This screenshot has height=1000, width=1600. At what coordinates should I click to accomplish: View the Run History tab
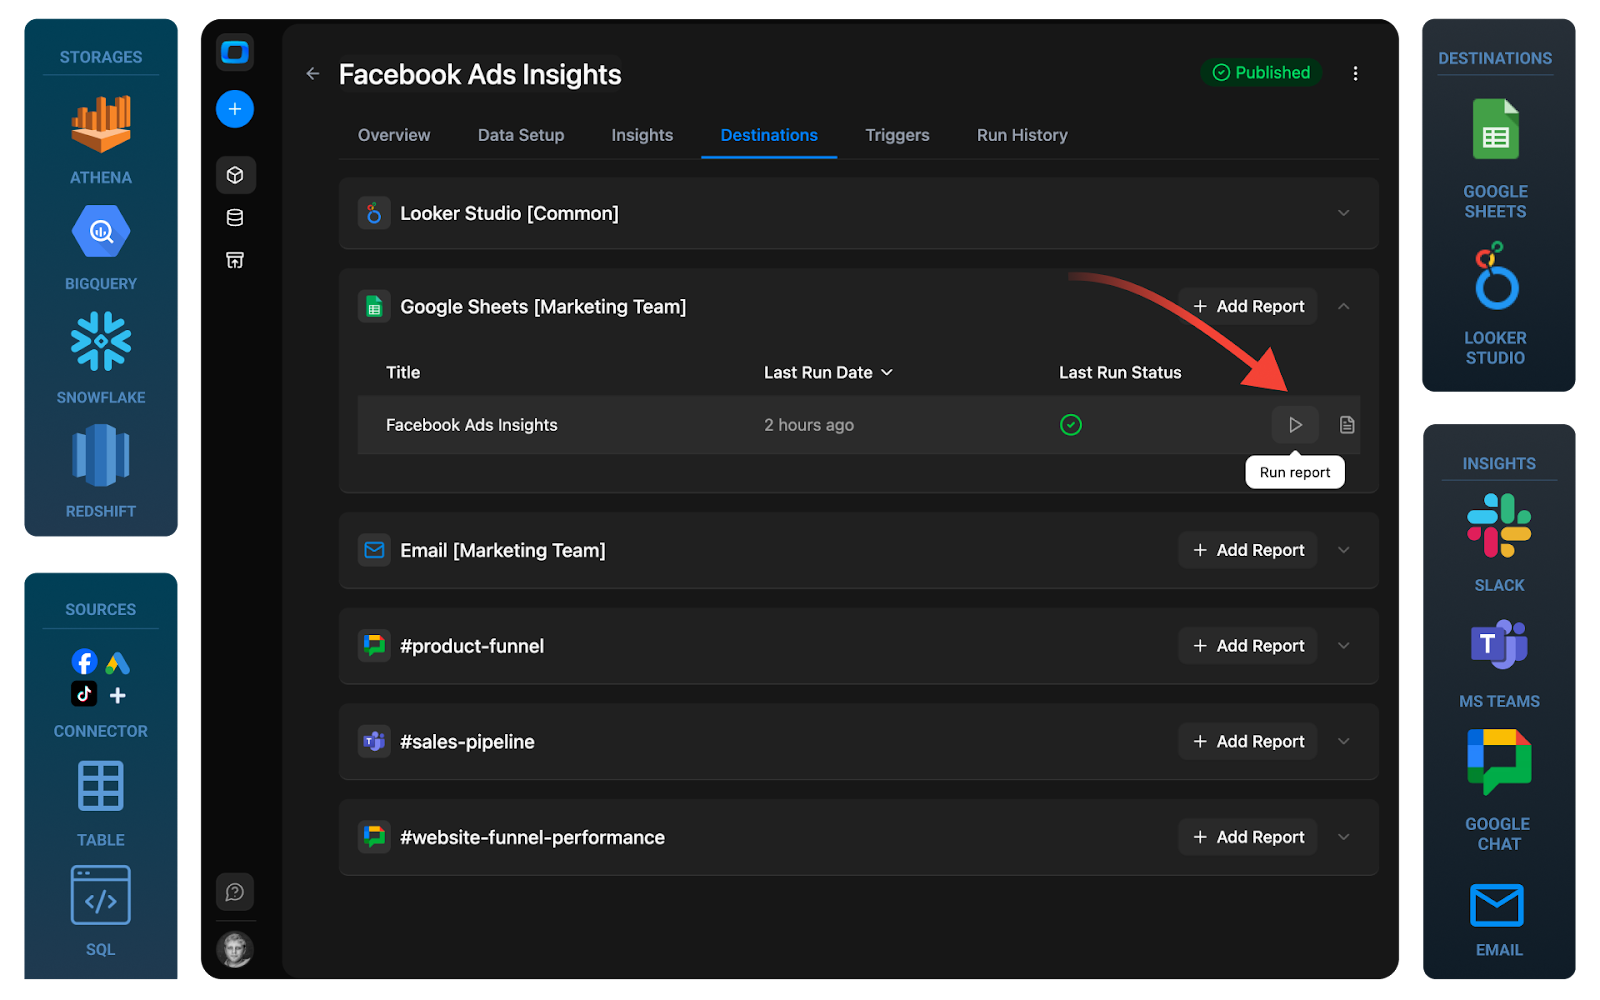tap(1022, 135)
